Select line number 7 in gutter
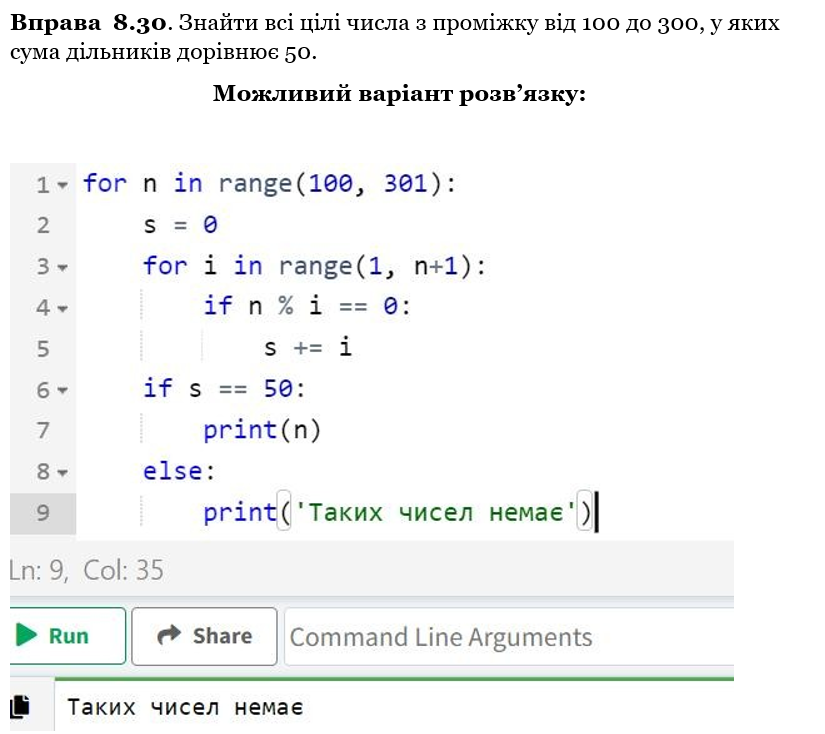 click(43, 430)
